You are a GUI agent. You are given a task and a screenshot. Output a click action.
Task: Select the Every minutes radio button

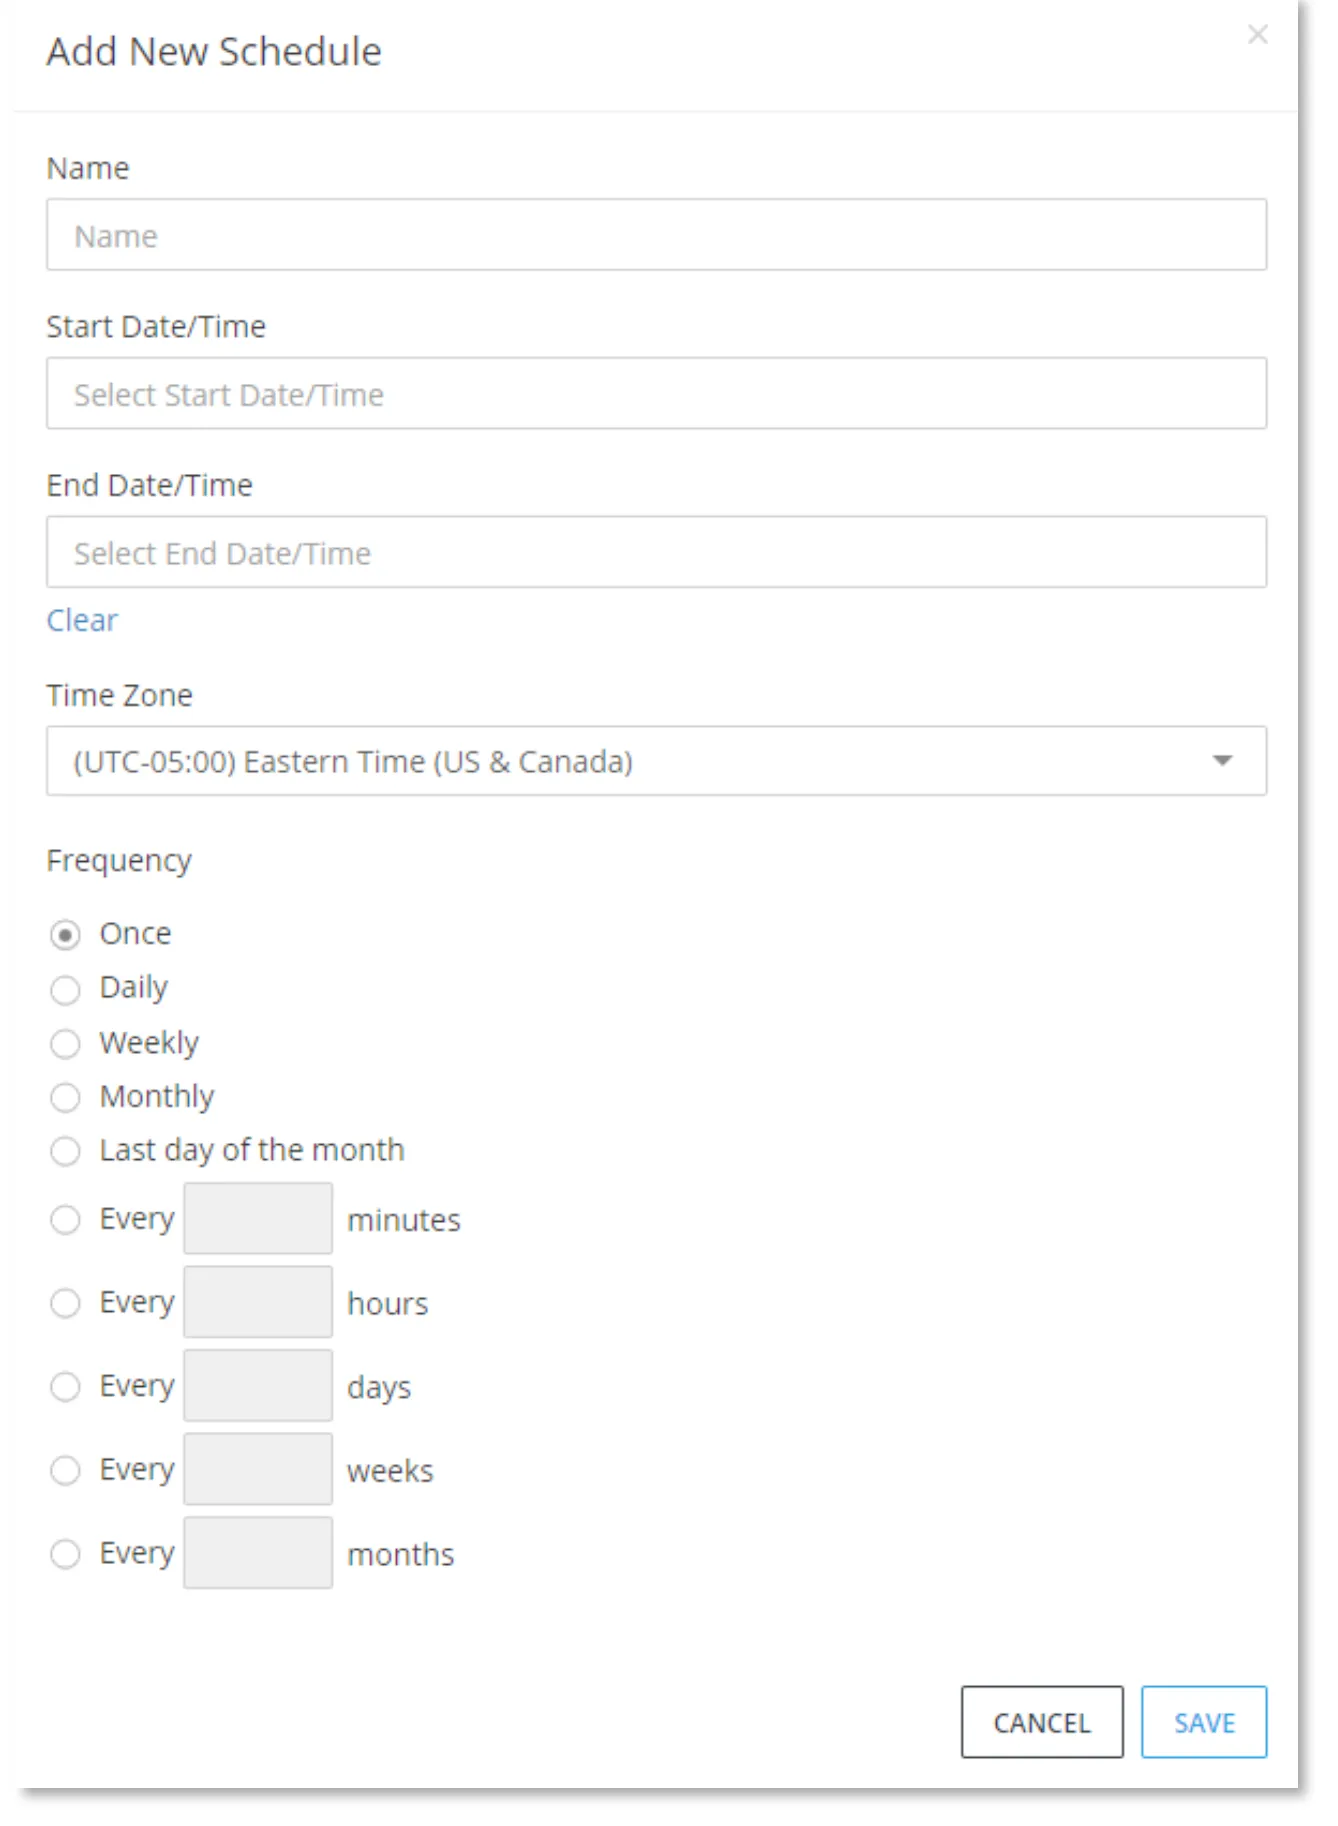65,1220
